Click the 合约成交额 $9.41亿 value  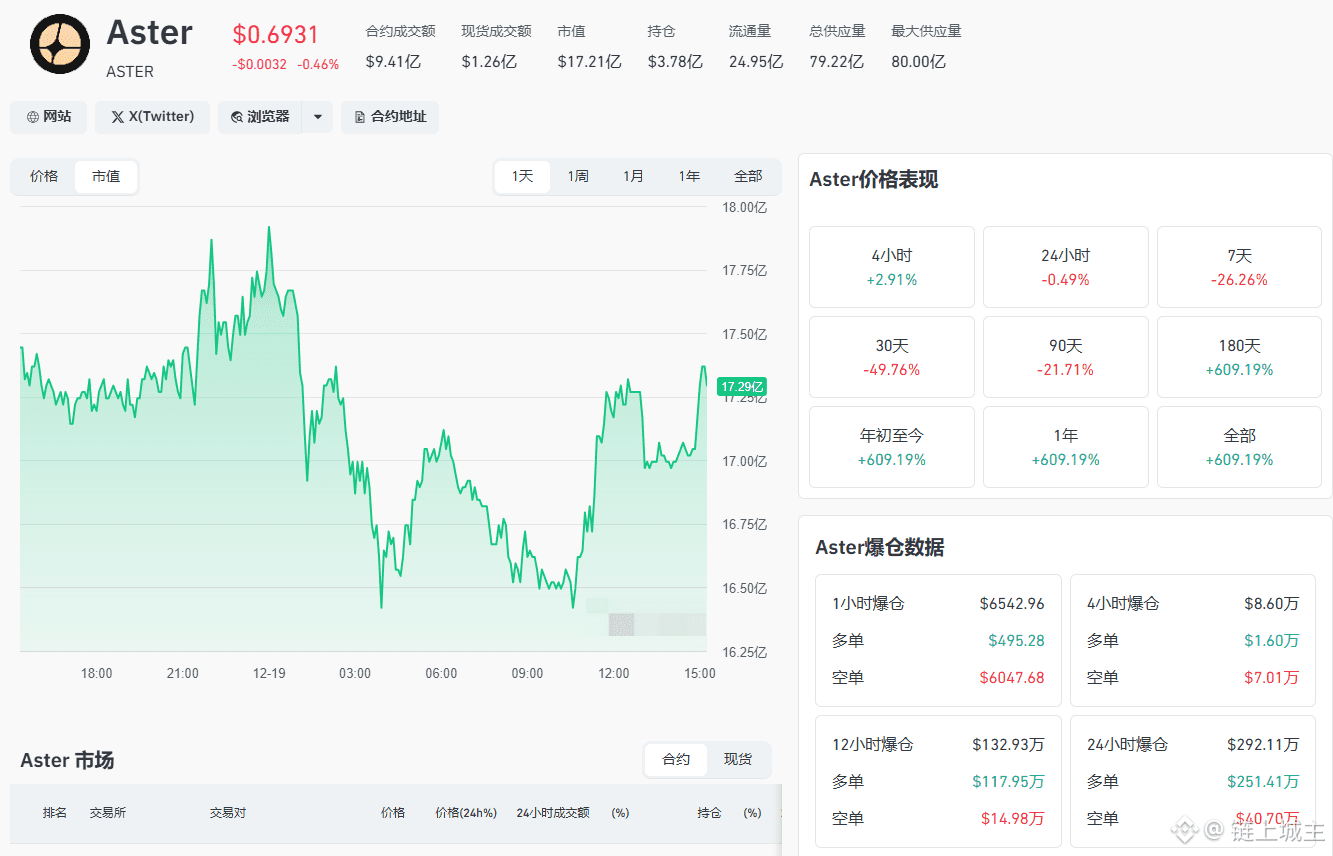pyautogui.click(x=393, y=62)
